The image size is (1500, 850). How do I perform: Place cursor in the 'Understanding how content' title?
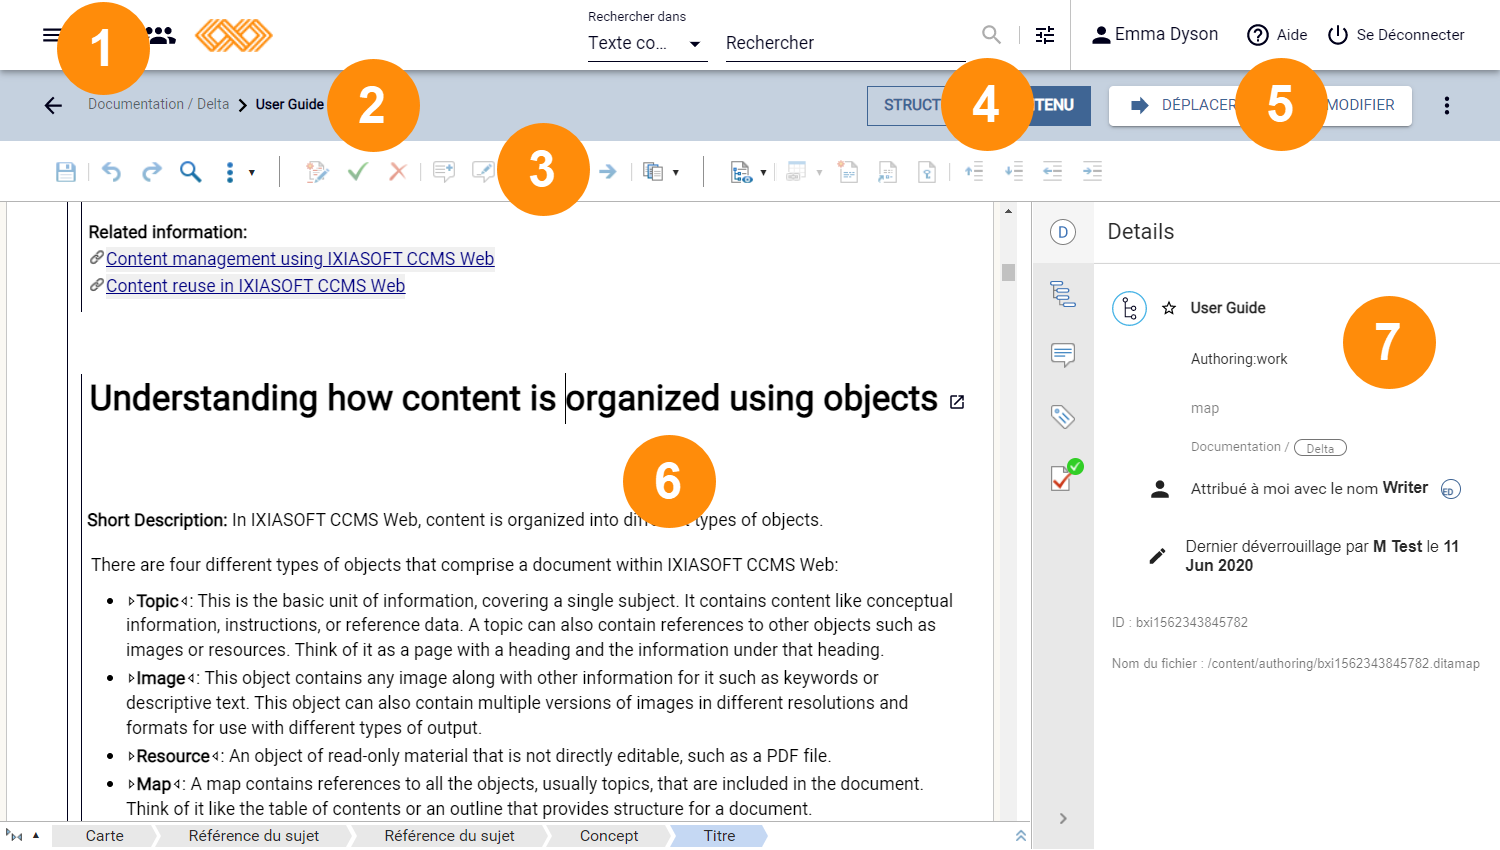(x=513, y=398)
